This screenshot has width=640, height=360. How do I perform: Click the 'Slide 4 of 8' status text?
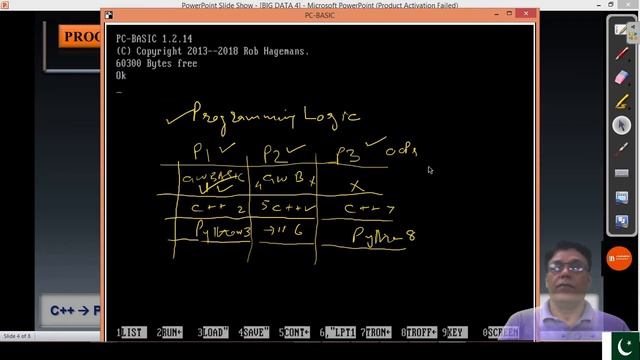point(17,336)
